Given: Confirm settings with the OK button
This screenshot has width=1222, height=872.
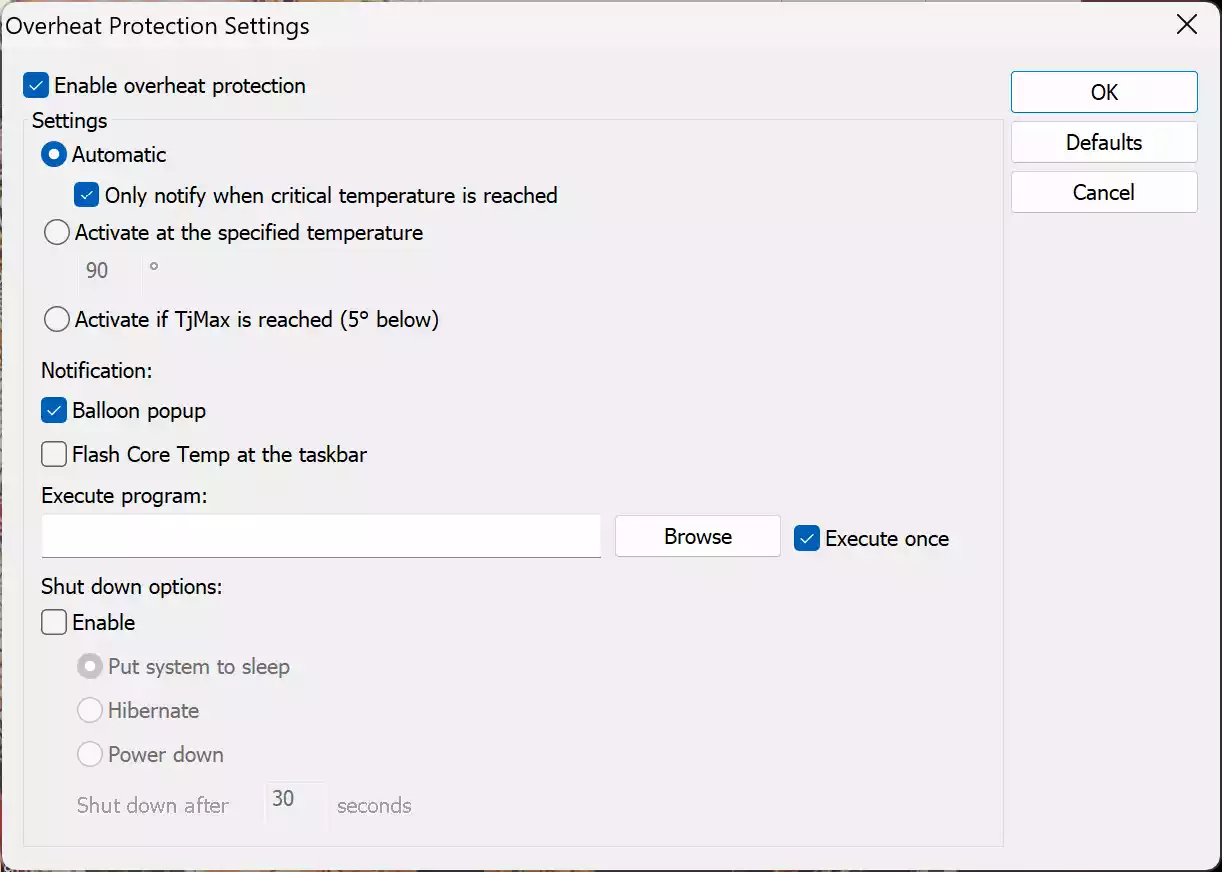Looking at the screenshot, I should pyautogui.click(x=1104, y=91).
